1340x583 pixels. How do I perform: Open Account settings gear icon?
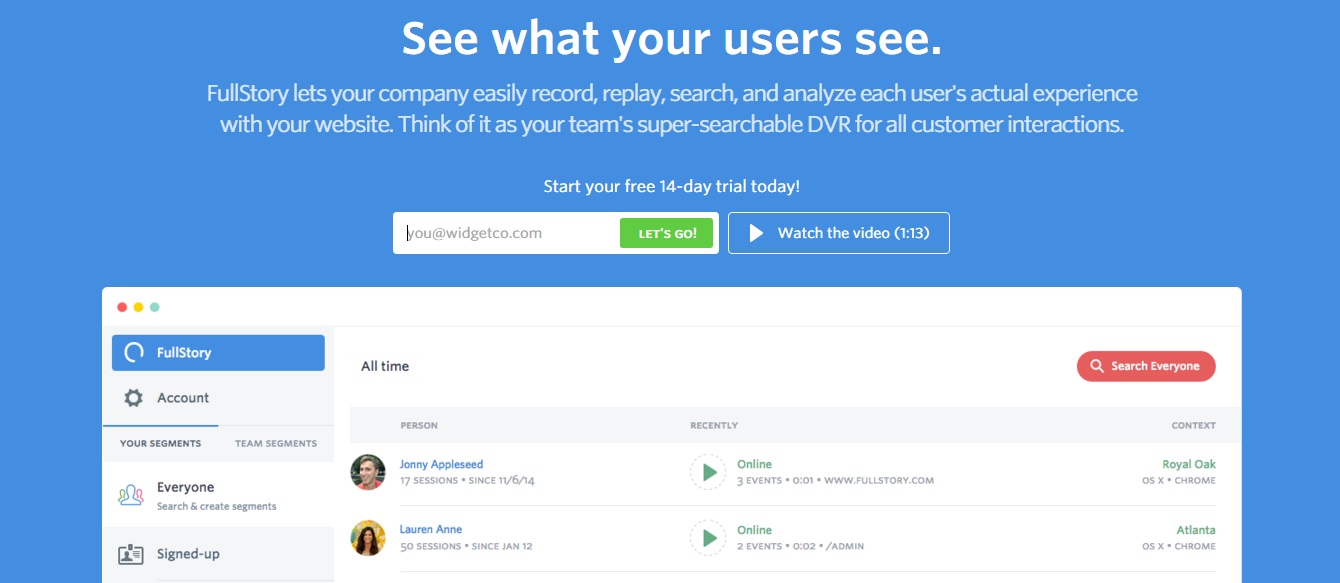[x=133, y=398]
